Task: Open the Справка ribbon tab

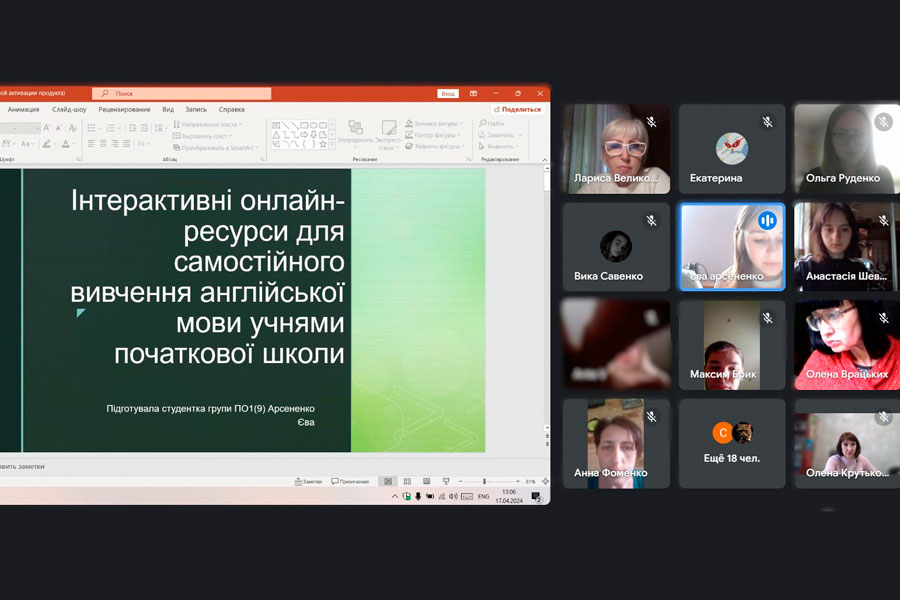Action: coord(231,109)
